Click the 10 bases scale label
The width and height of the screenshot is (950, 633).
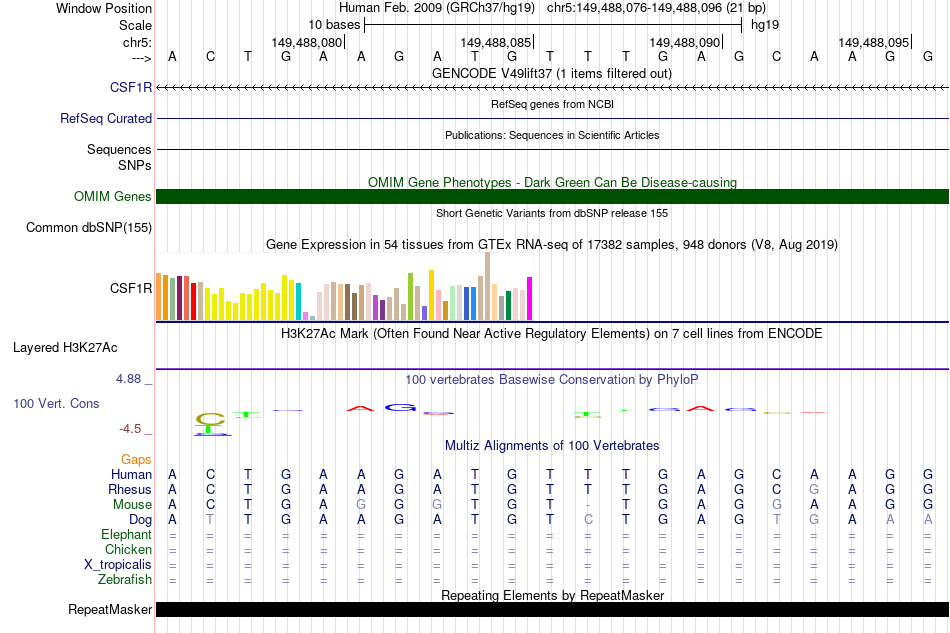334,25
